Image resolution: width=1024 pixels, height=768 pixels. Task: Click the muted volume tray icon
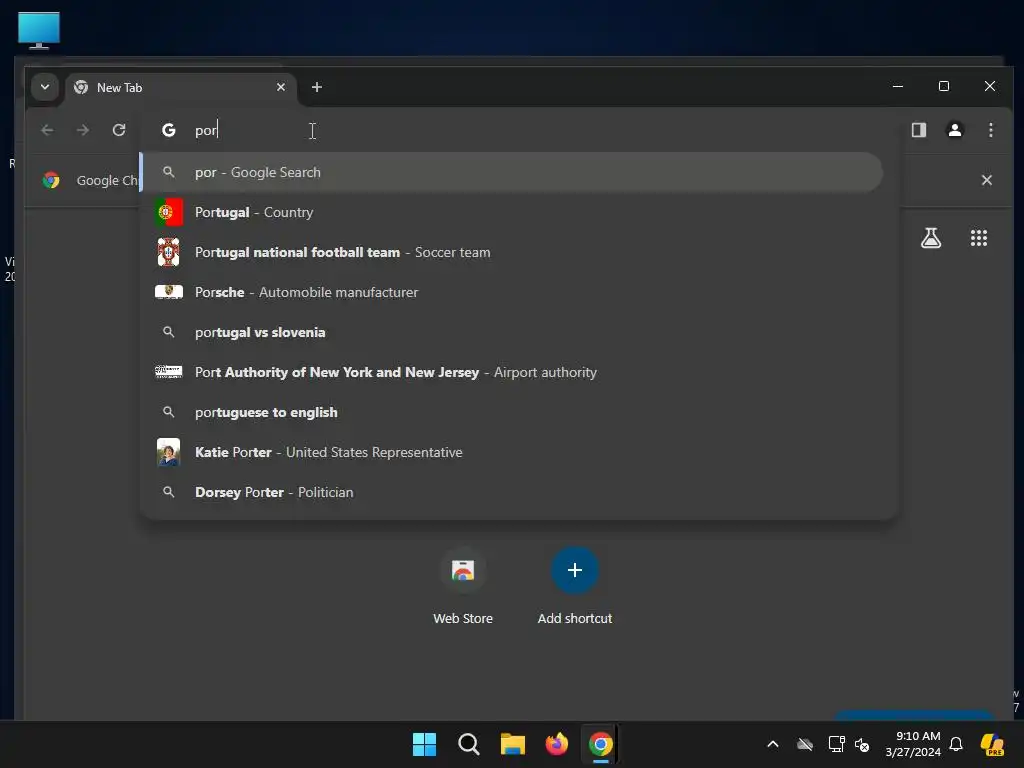pyautogui.click(x=862, y=744)
